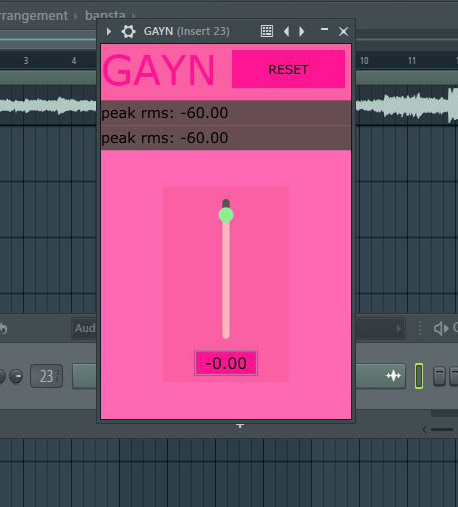Click the GAYN logo title
Image resolution: width=458 pixels, height=507 pixels.
(x=159, y=71)
